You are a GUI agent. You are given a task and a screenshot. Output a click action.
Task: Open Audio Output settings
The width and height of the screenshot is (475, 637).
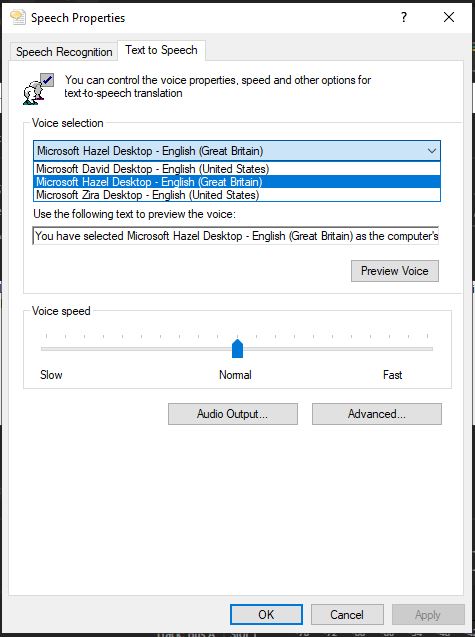(x=233, y=414)
